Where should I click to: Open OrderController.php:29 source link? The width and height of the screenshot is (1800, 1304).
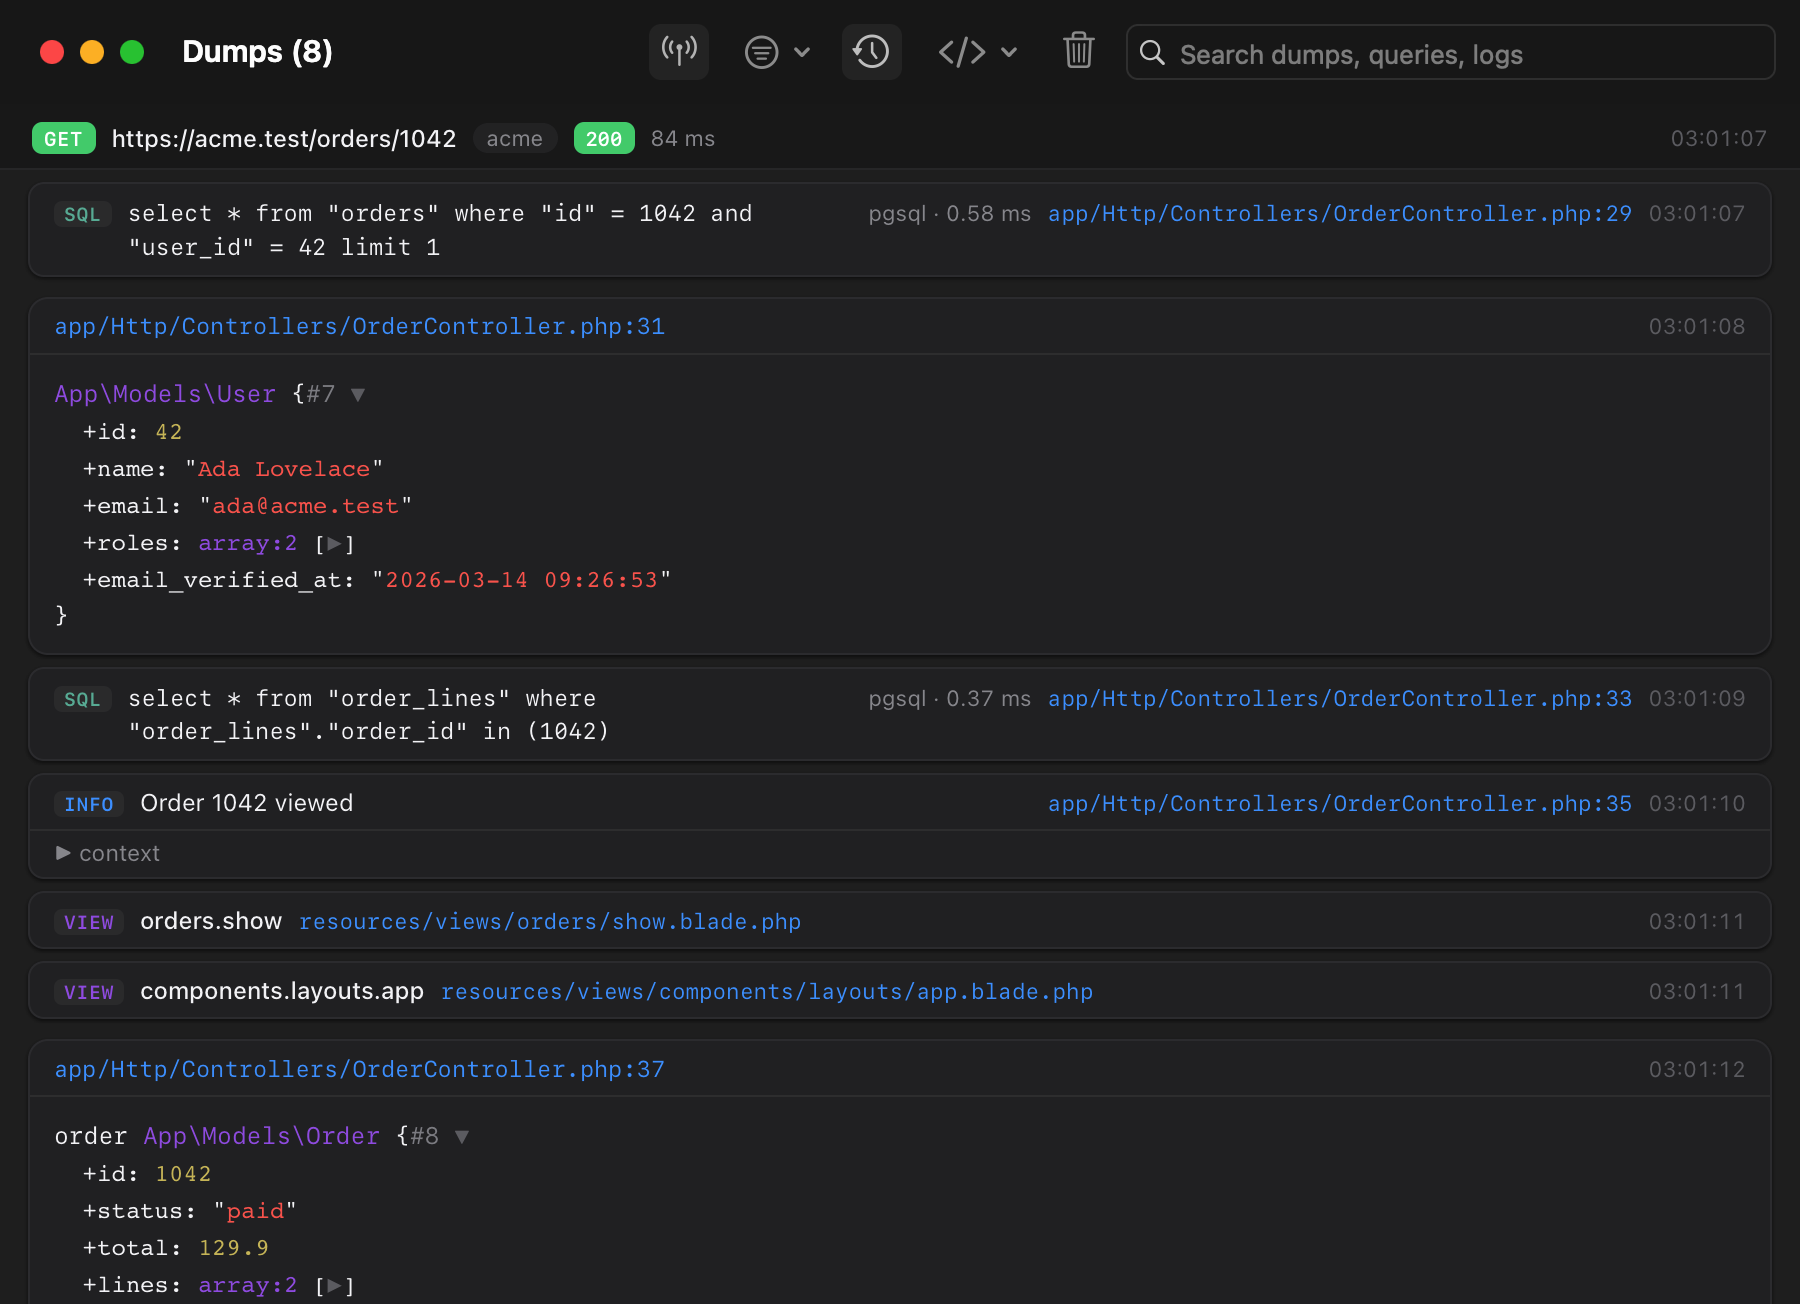click(x=1340, y=214)
